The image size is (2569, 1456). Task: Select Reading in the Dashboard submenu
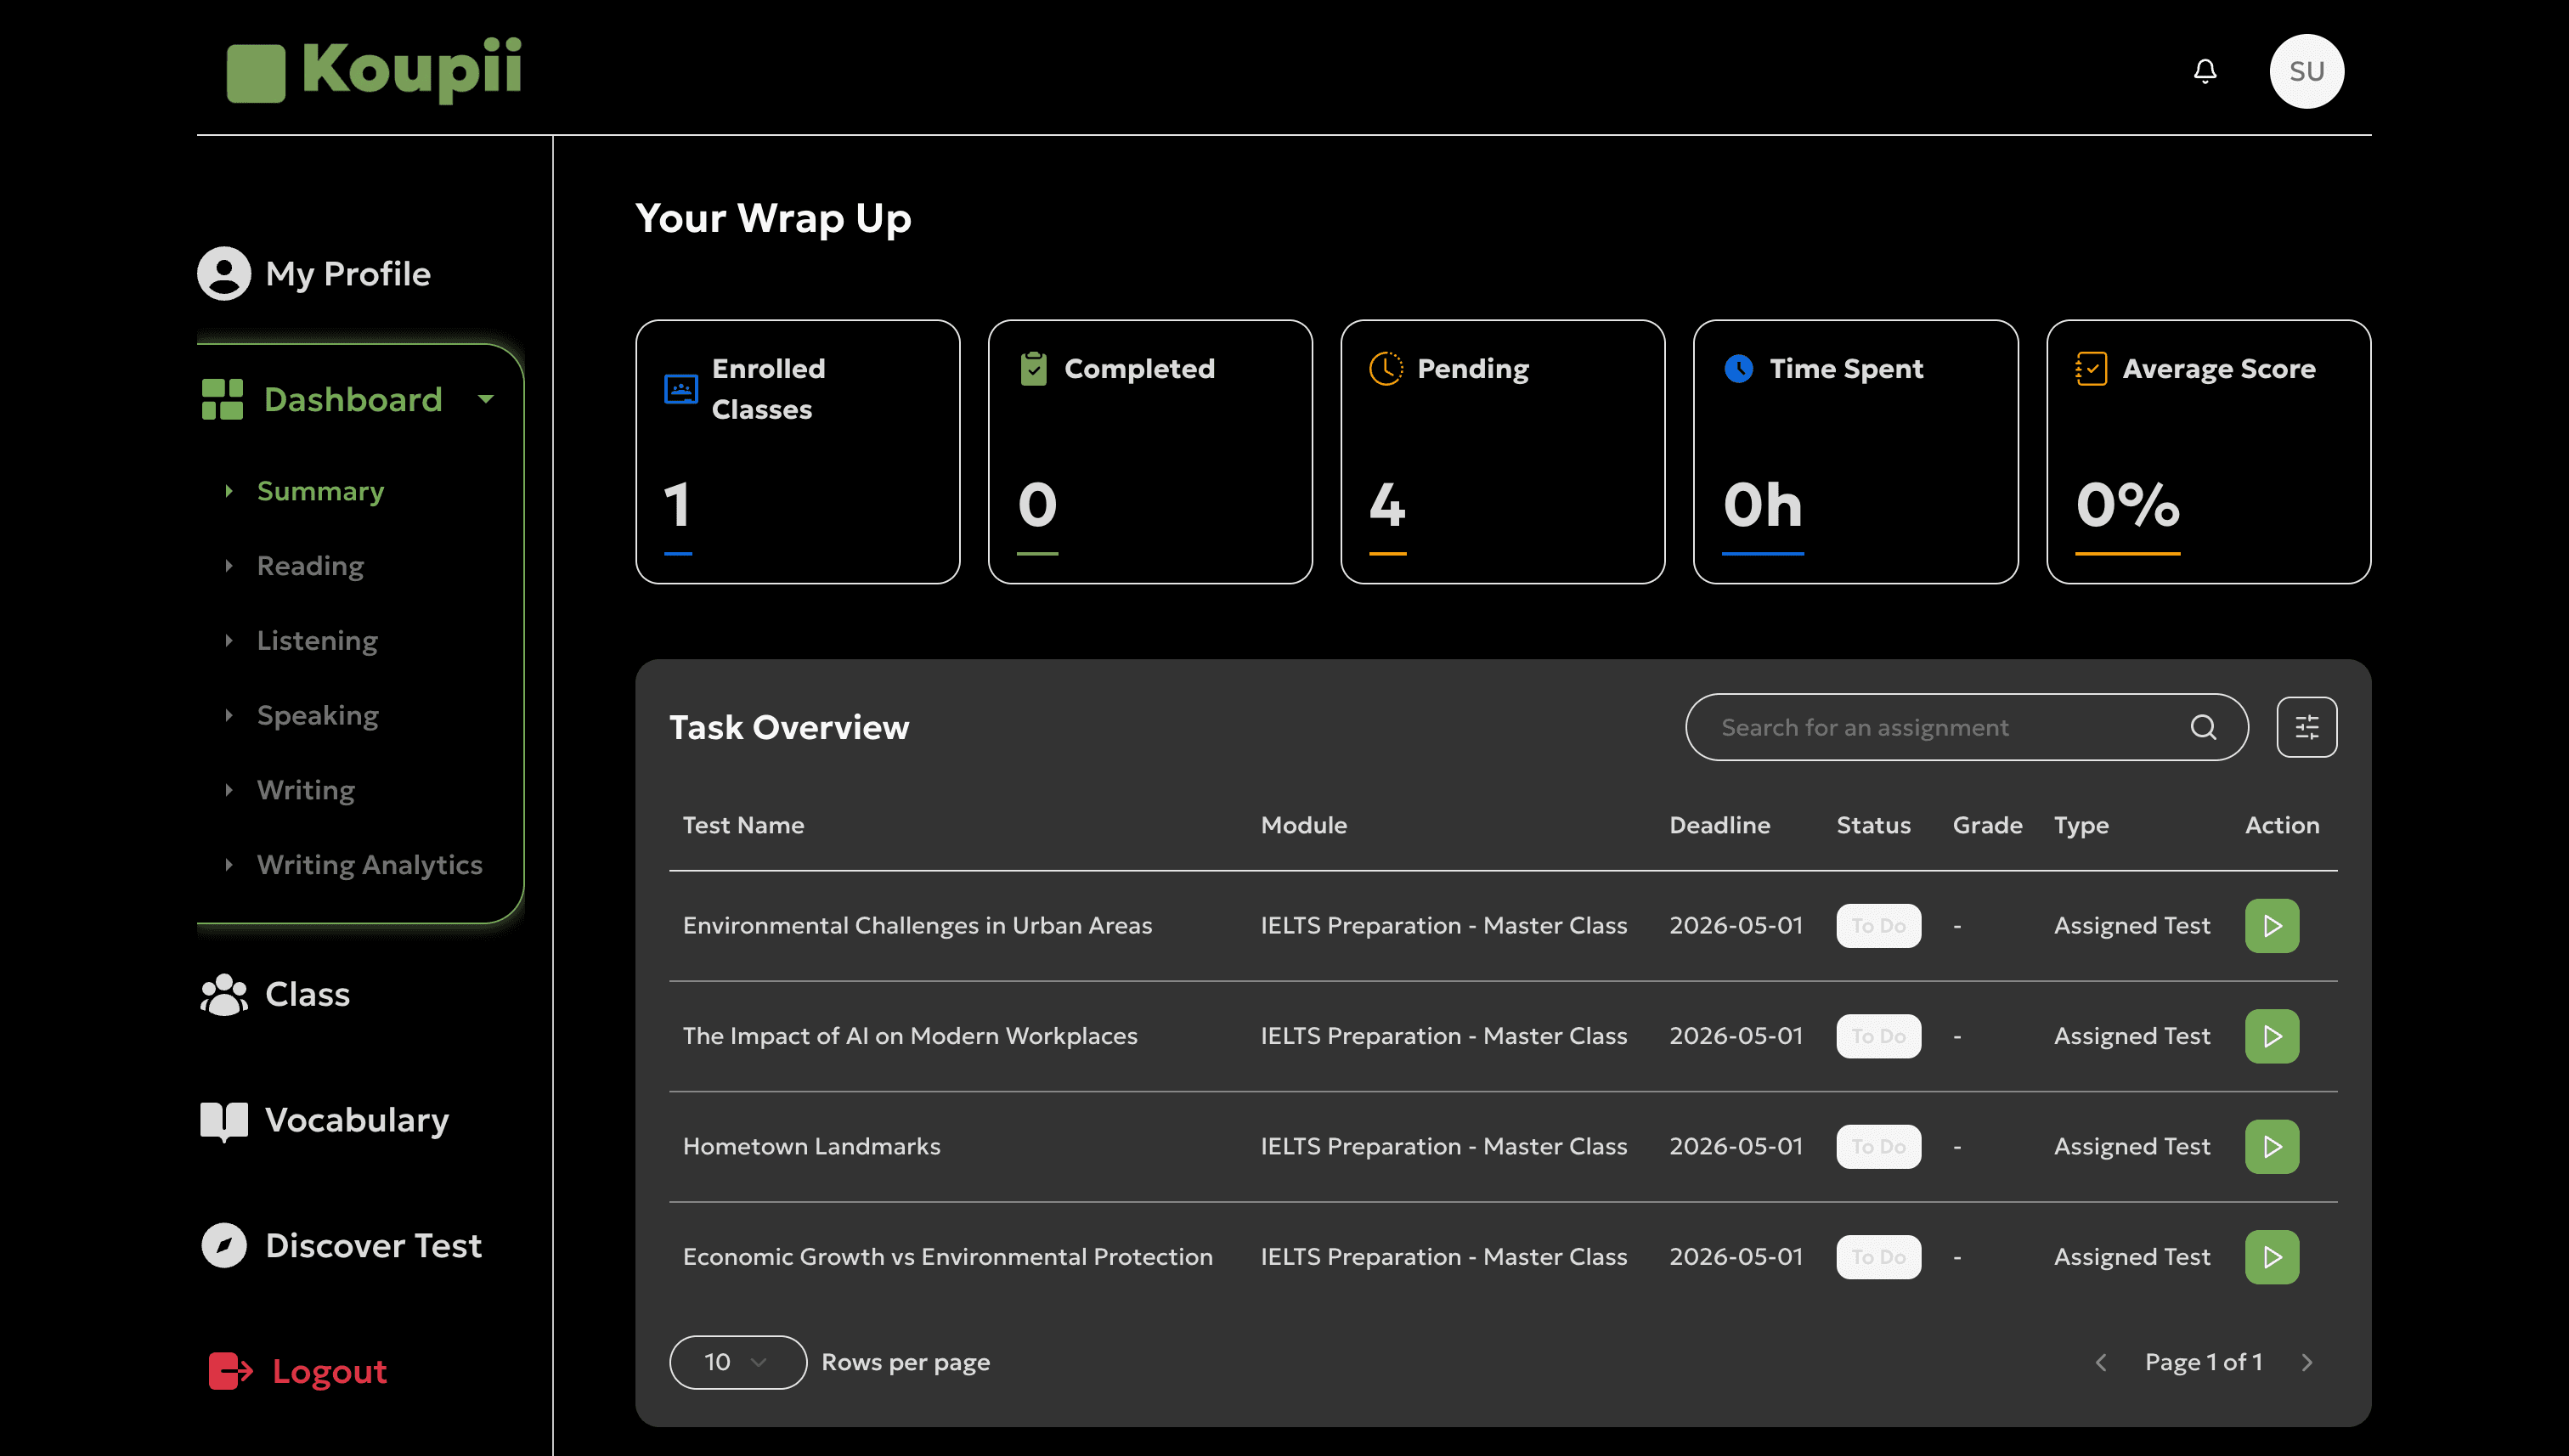click(x=310, y=566)
